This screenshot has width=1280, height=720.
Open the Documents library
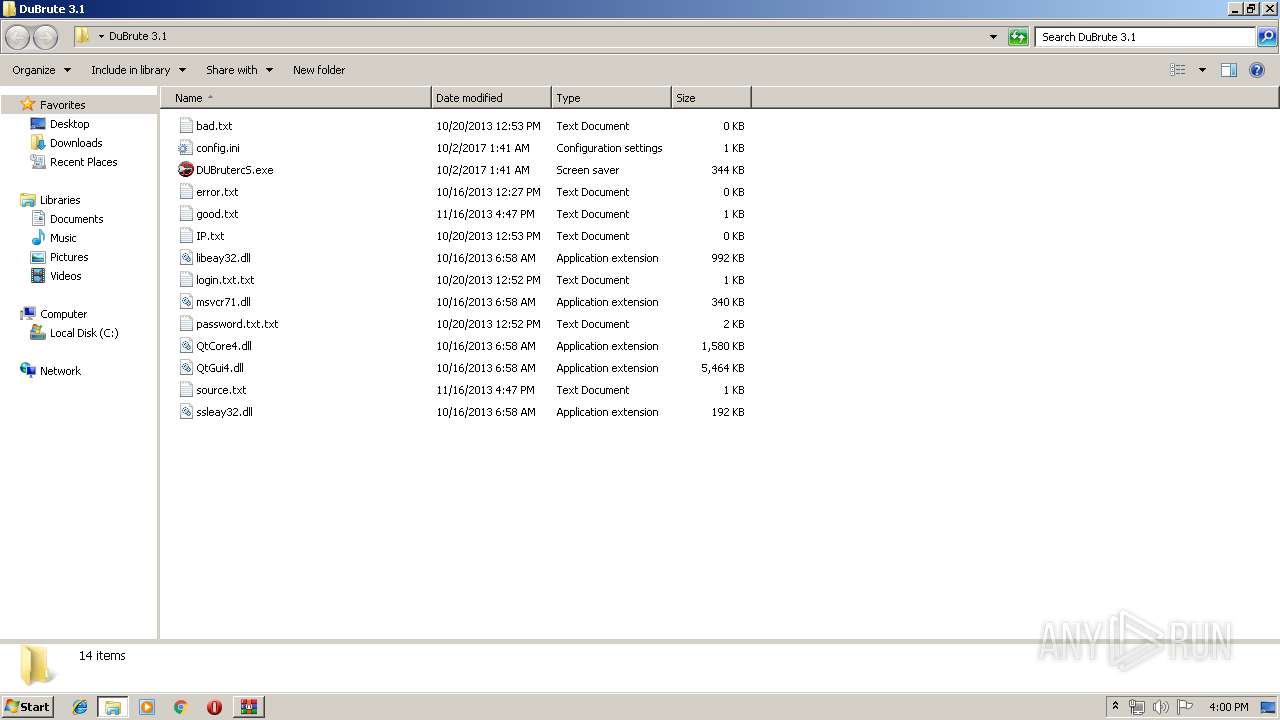click(x=76, y=219)
